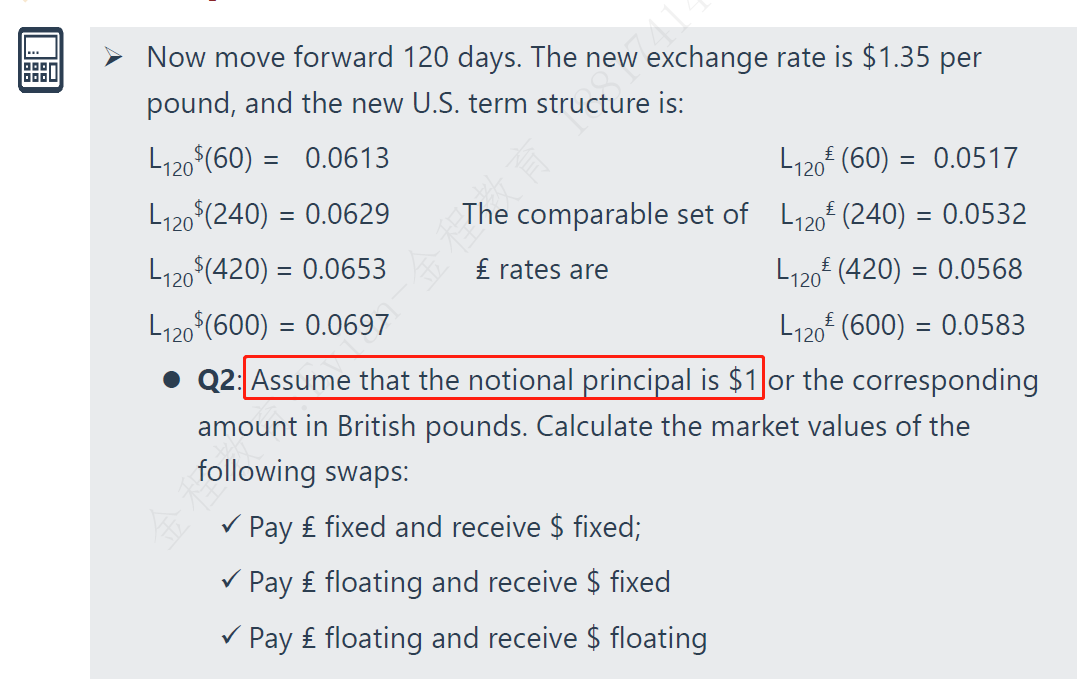
Task: Click the pound rate value 0.0583
Action: coord(983,325)
